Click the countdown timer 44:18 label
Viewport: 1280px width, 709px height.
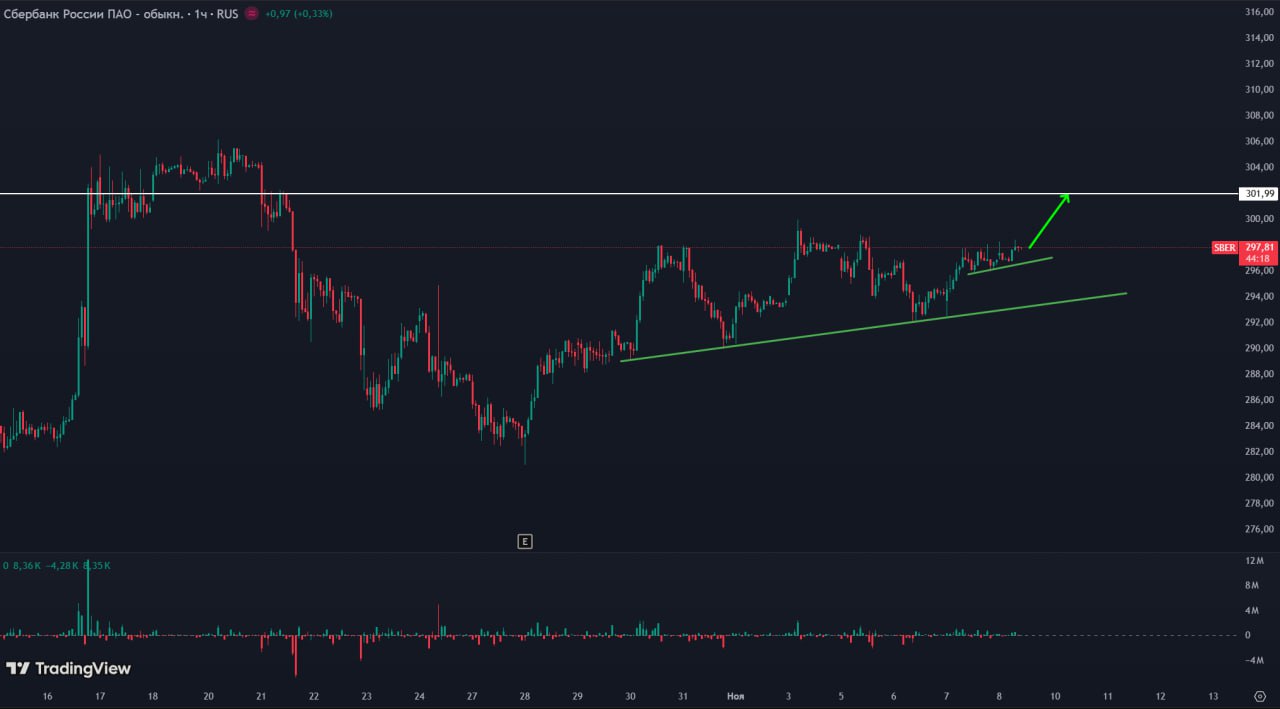click(1257, 259)
